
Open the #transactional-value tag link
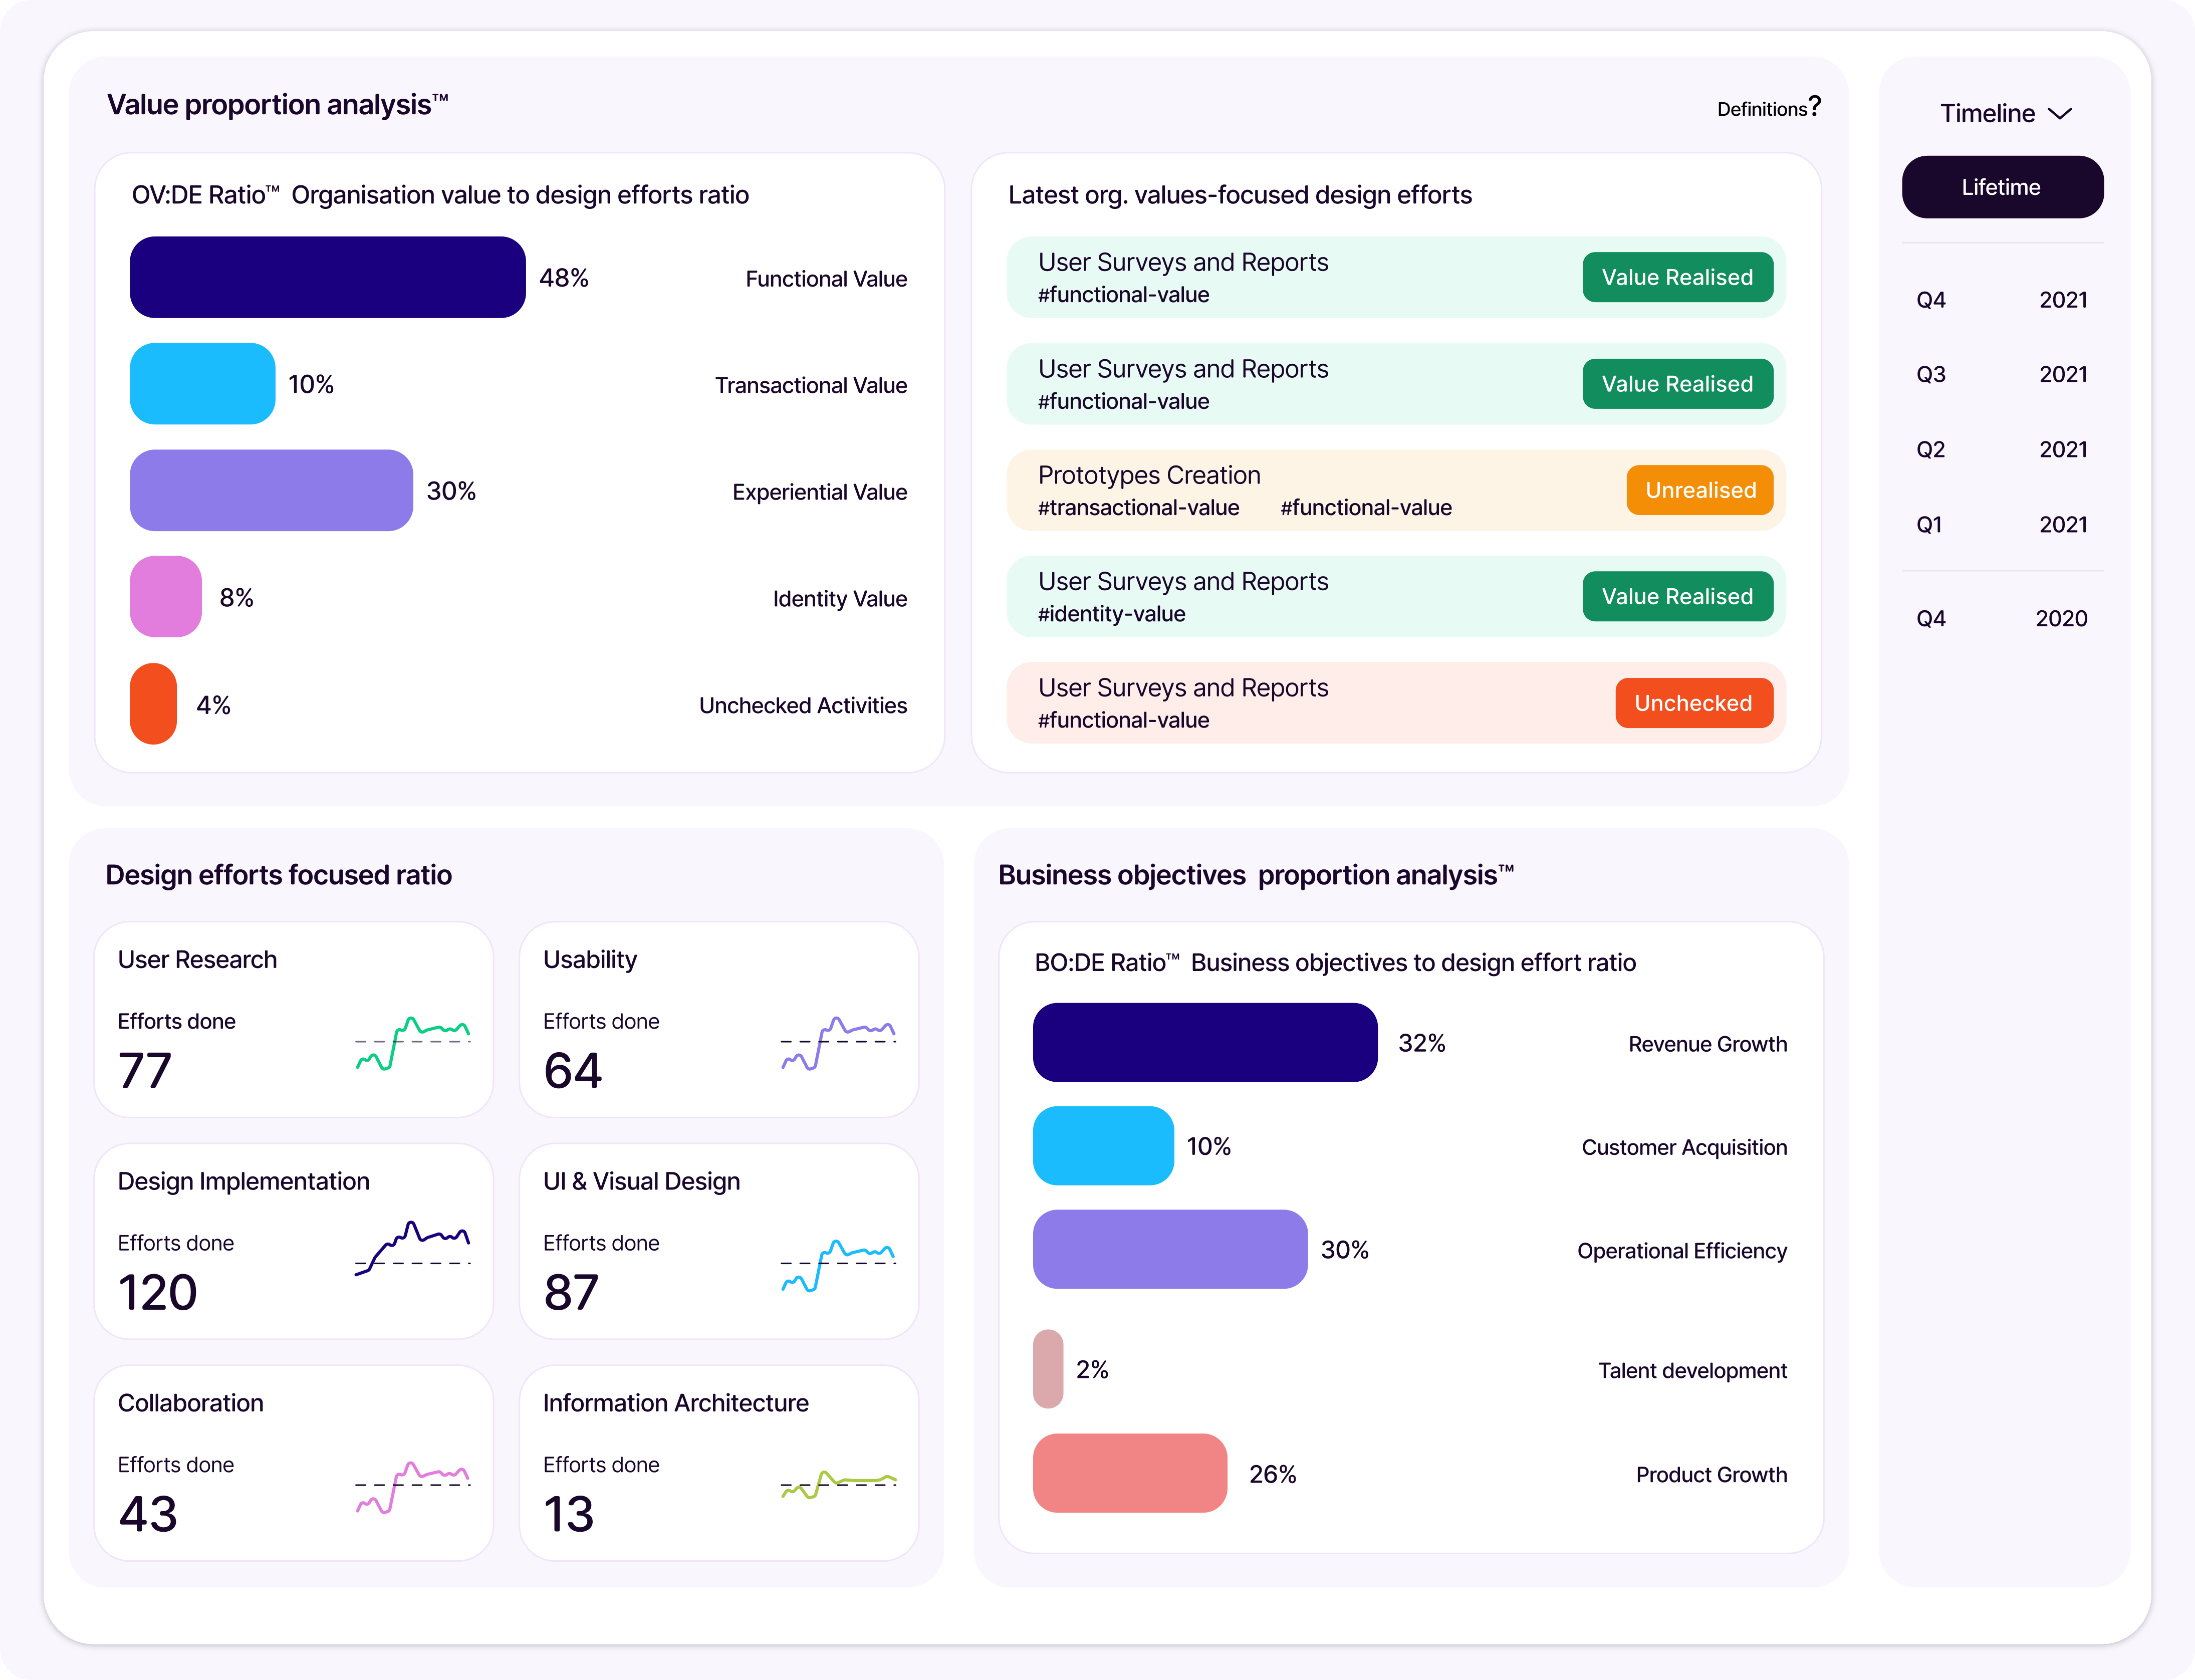[1138, 508]
